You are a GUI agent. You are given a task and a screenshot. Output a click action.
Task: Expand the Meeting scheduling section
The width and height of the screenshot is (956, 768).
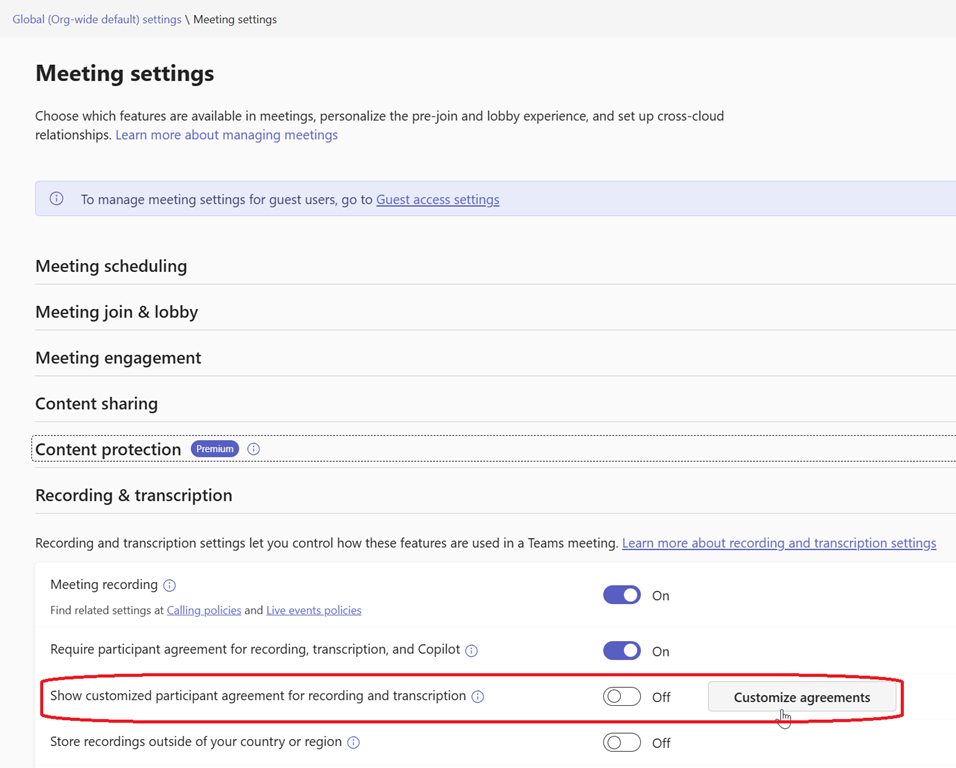click(x=111, y=266)
